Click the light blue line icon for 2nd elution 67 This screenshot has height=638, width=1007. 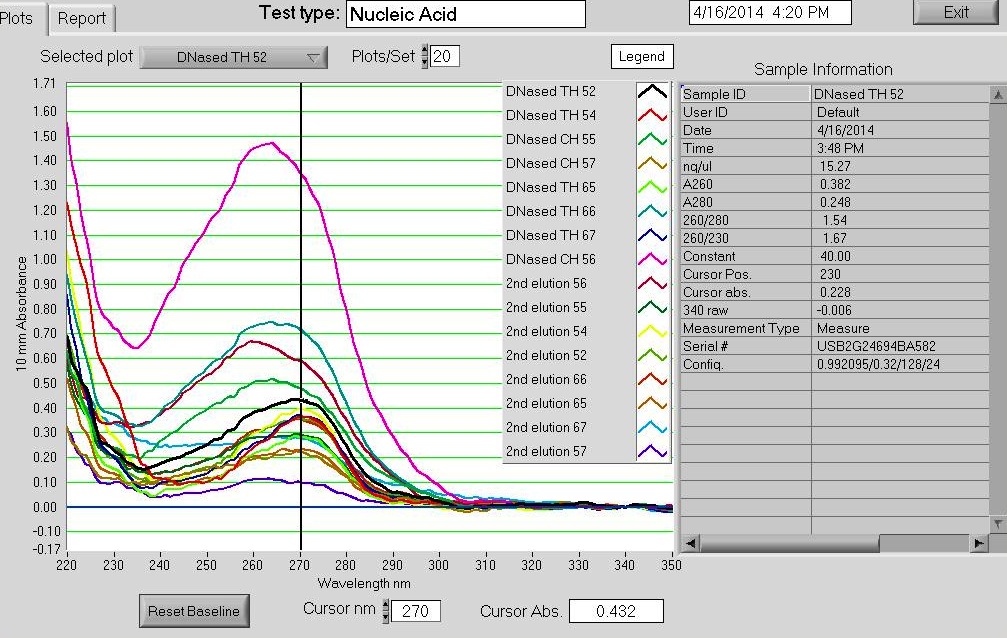(x=651, y=428)
